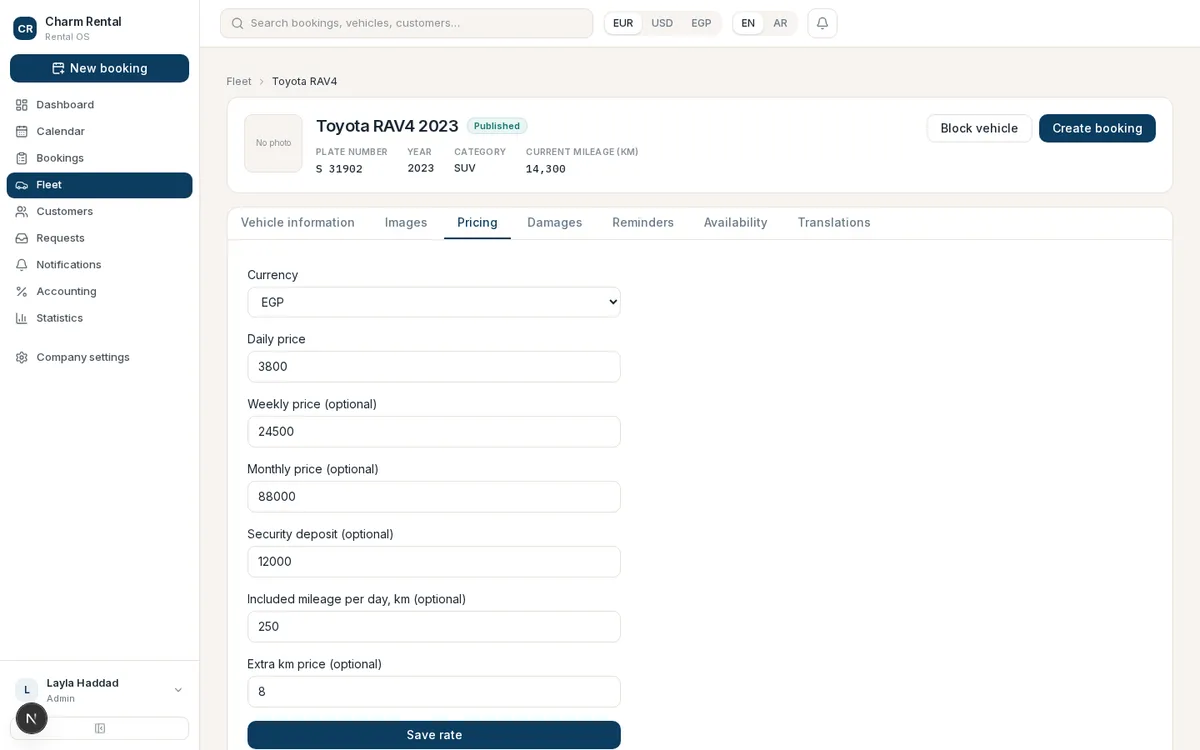Click the Fleet car icon
Screen dimensions: 1200x750
tap(22, 185)
